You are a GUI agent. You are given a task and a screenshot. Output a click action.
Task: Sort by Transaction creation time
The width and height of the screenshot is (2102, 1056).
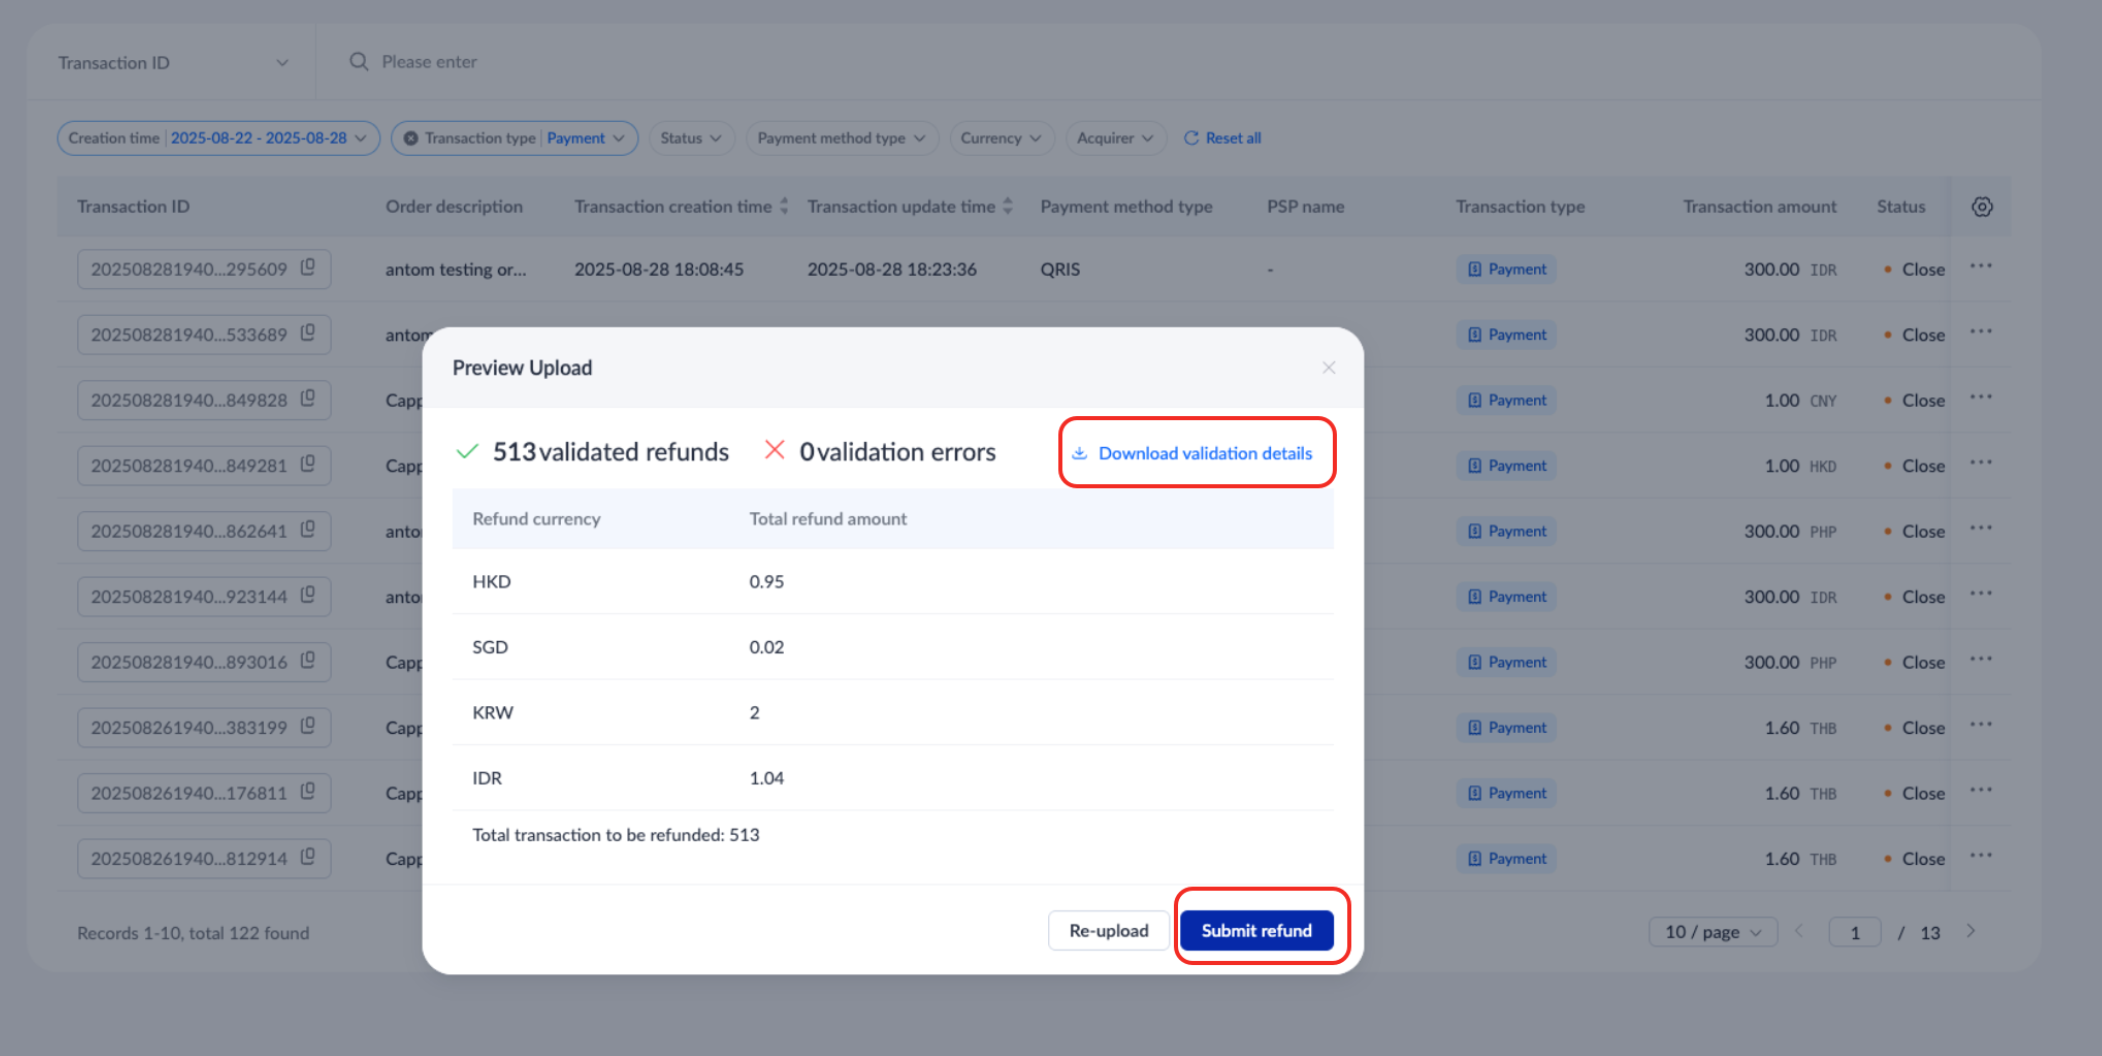click(x=784, y=206)
